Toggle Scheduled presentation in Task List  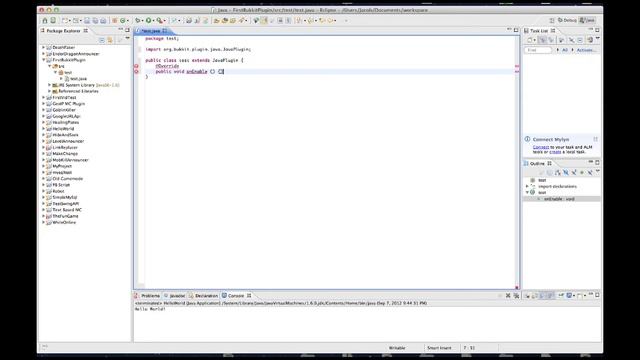(x=551, y=40)
